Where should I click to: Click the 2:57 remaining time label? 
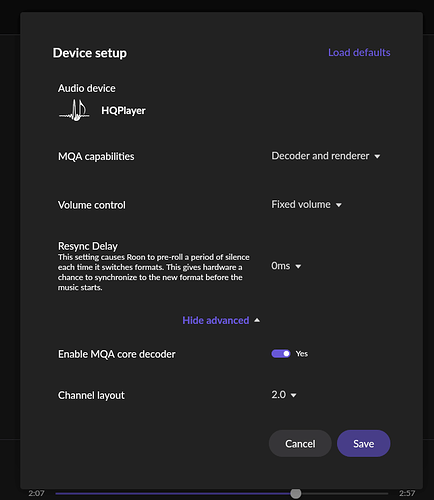click(x=407, y=493)
